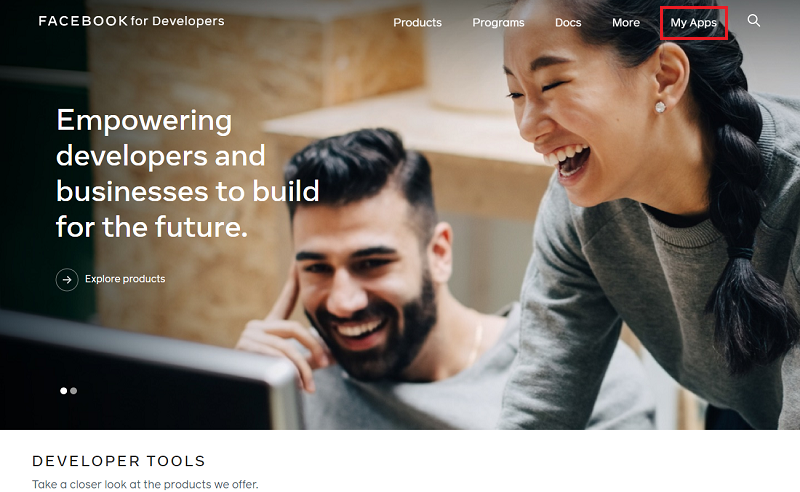Click the 'for the future.' headline line
Image resolution: width=800 pixels, height=492 pixels.
pos(152,227)
